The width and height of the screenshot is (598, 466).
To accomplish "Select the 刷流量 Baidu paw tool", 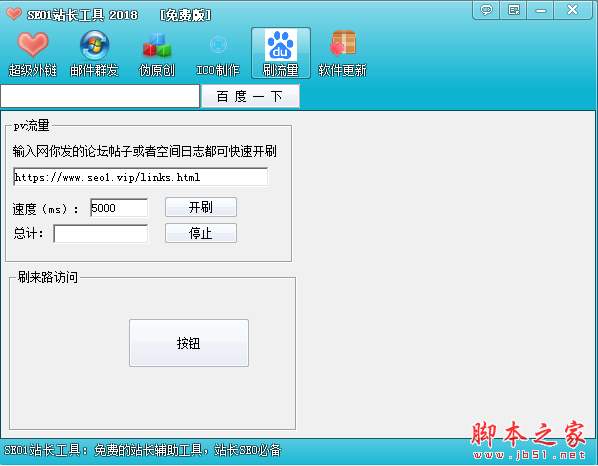I will (x=281, y=53).
